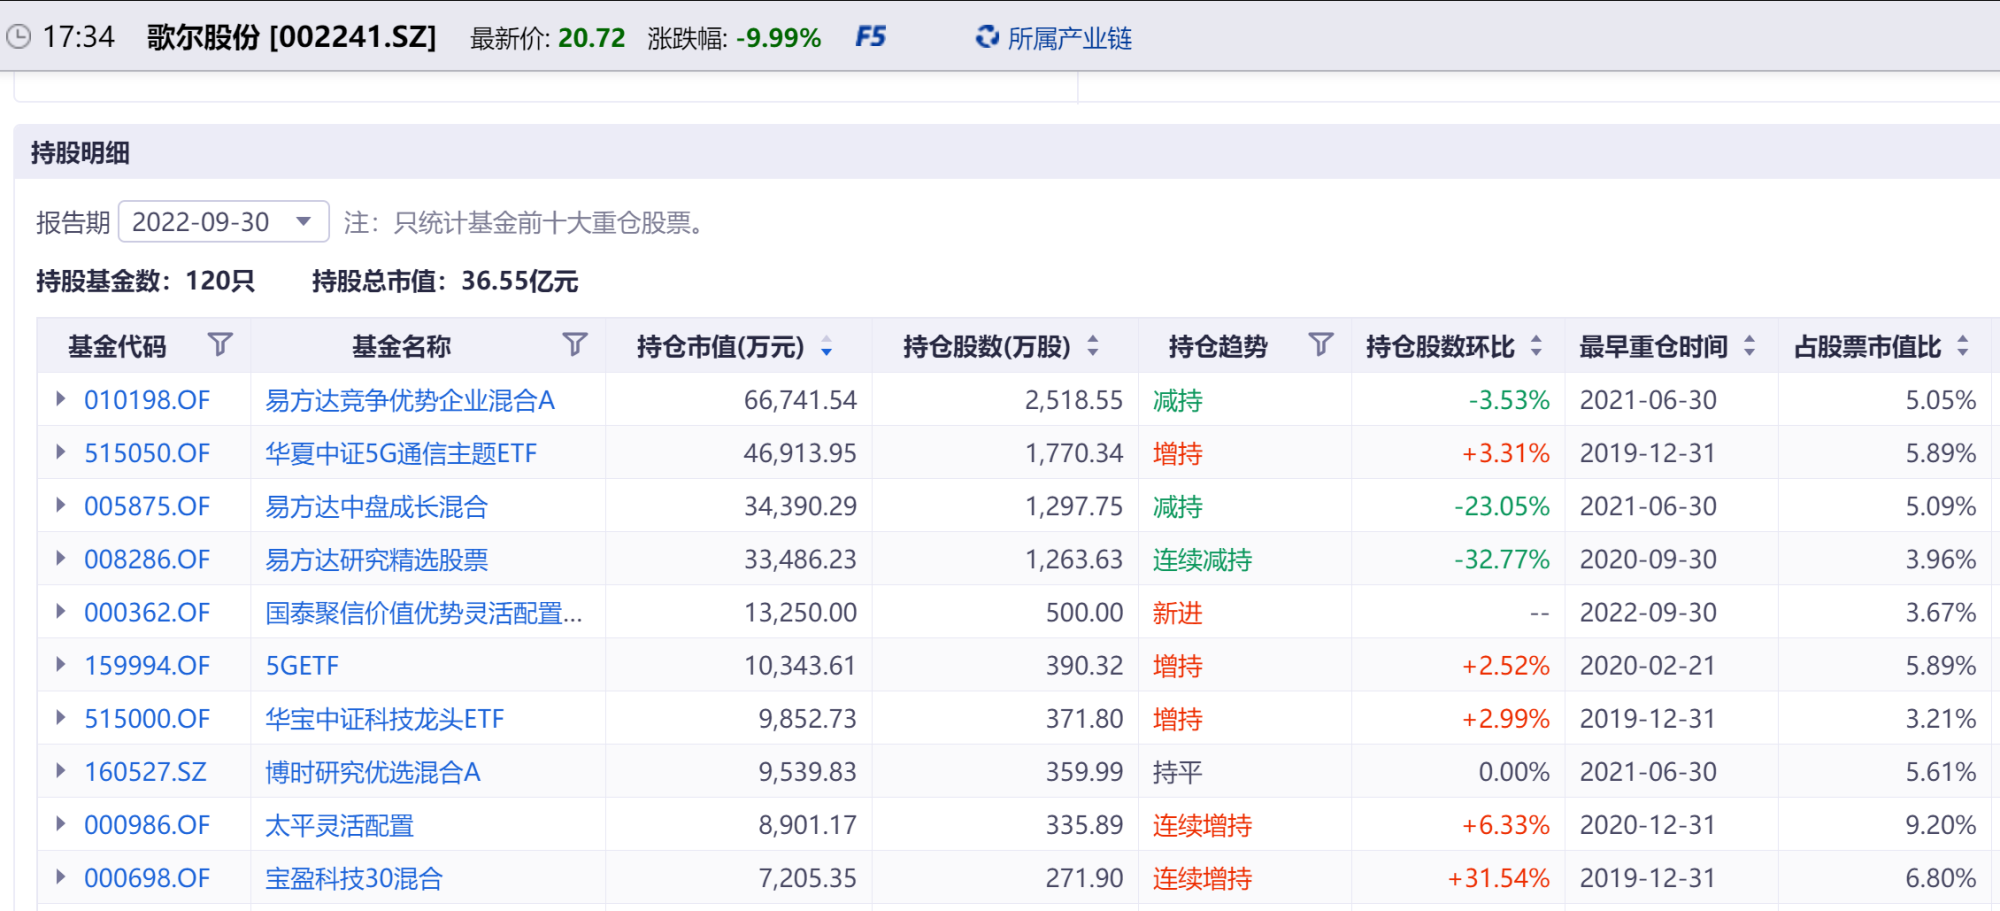The width and height of the screenshot is (2000, 911).
Task: Click the filter icon beside 基金代码
Action: (220, 345)
